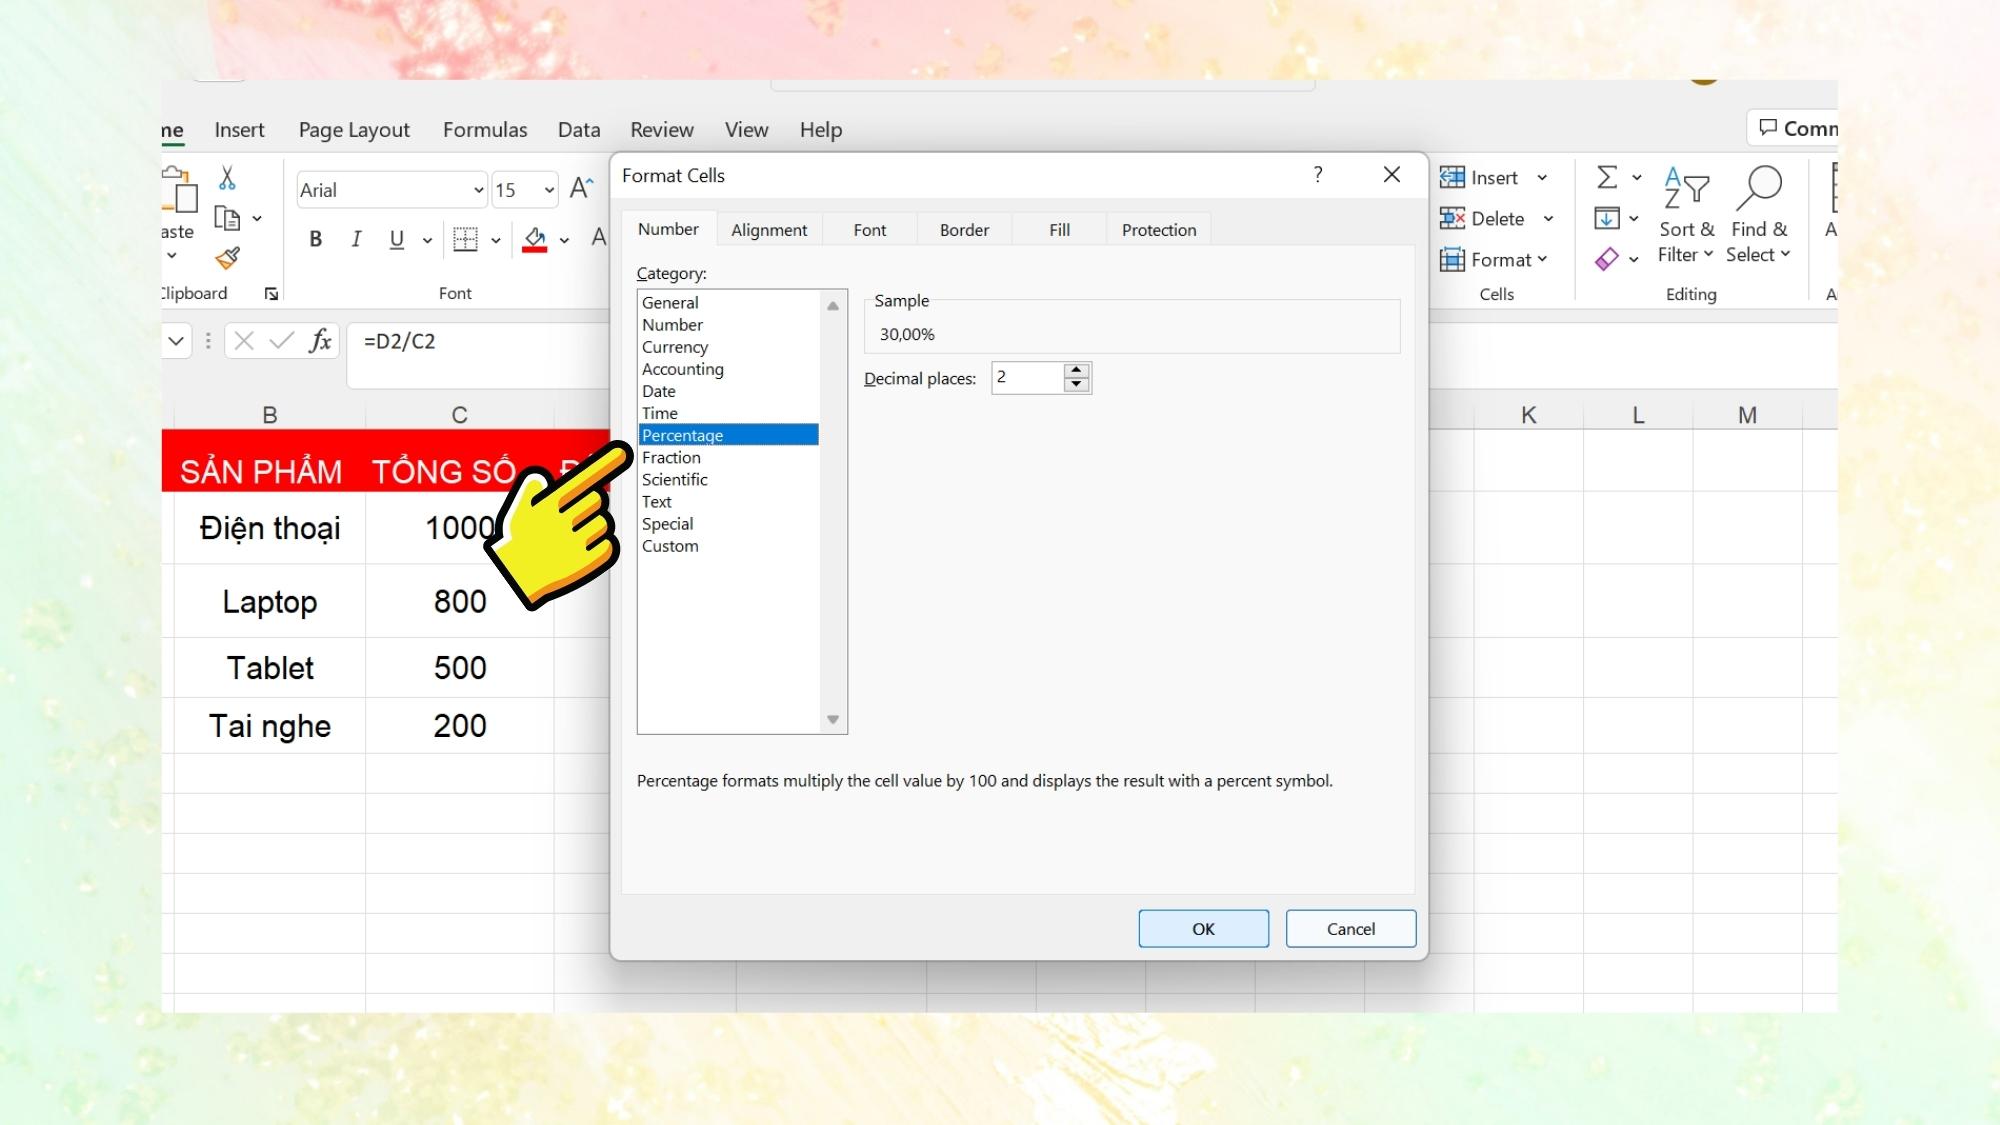Click Cancel to dismiss dialog
This screenshot has width=2000, height=1125.
click(x=1349, y=927)
